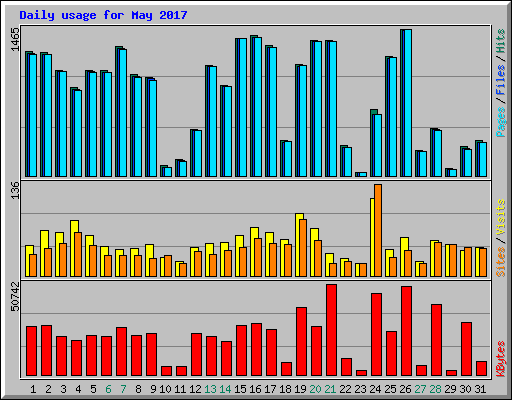
Task: Select day label 17 on the x-axis
Action: click(270, 389)
